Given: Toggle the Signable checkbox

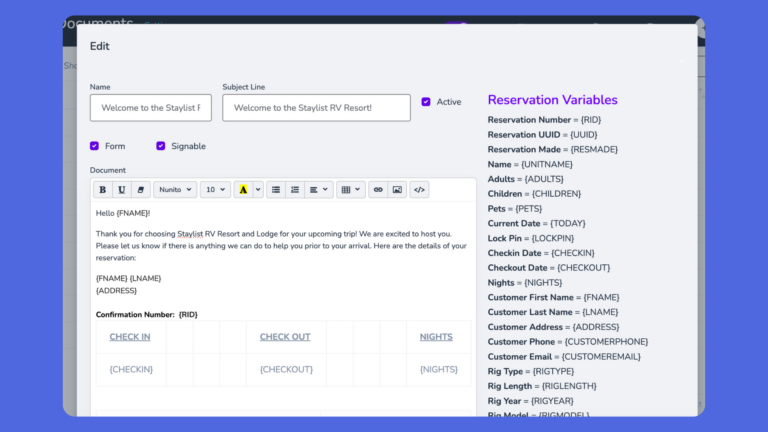Looking at the screenshot, I should click(x=161, y=146).
